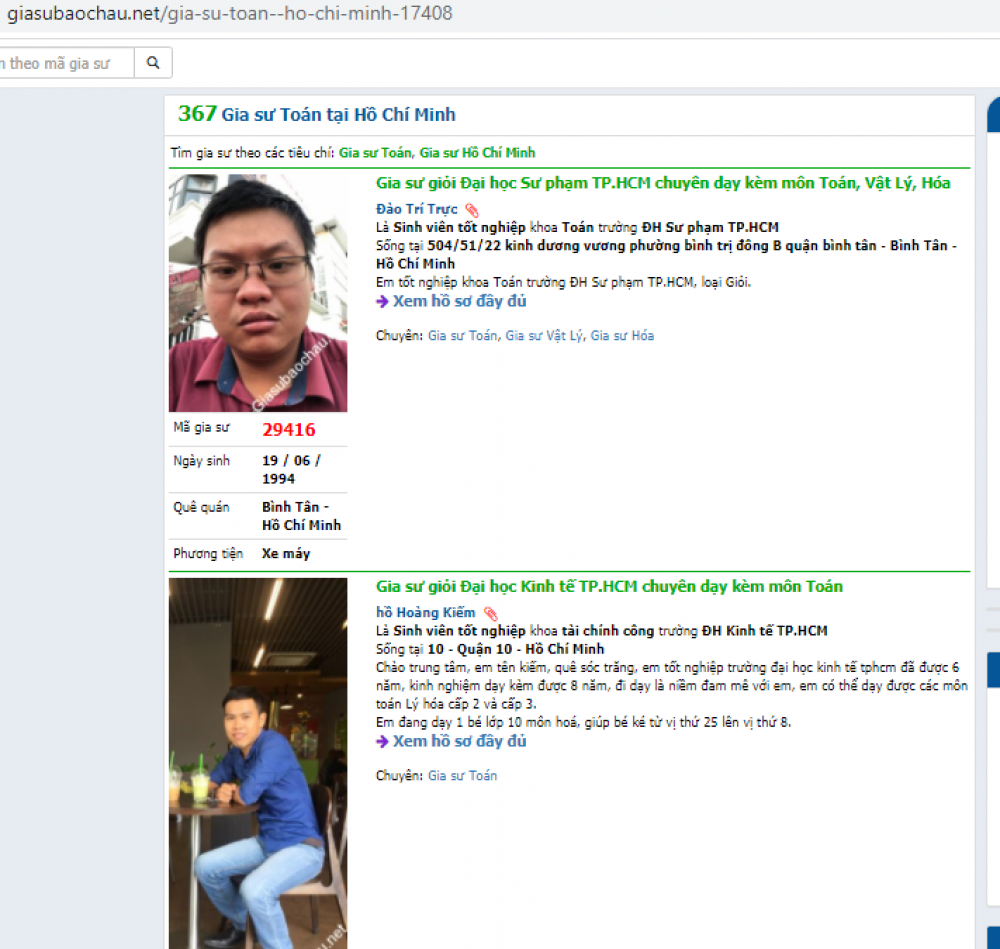Click 'Gia sư Toán' specialty in first listing
The width and height of the screenshot is (1000, 949).
462,336
